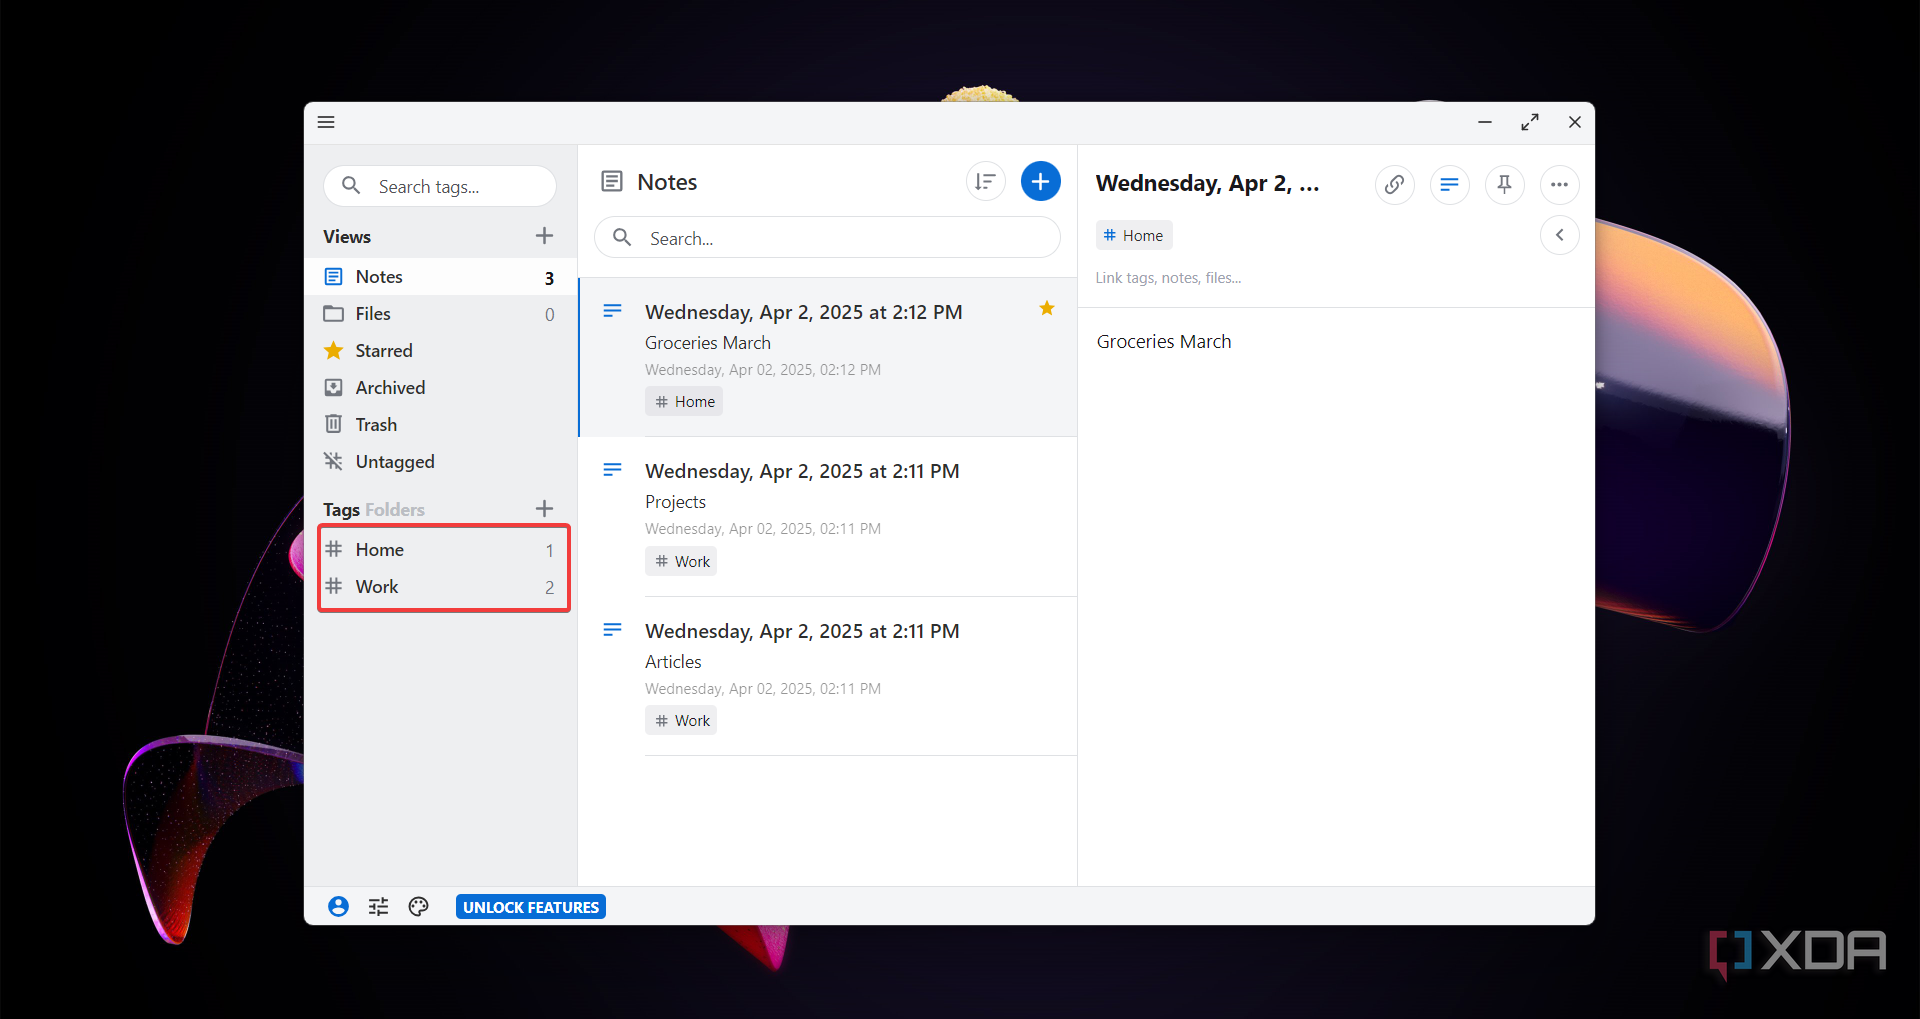
Task: Open the account profile icon
Action: tap(338, 907)
